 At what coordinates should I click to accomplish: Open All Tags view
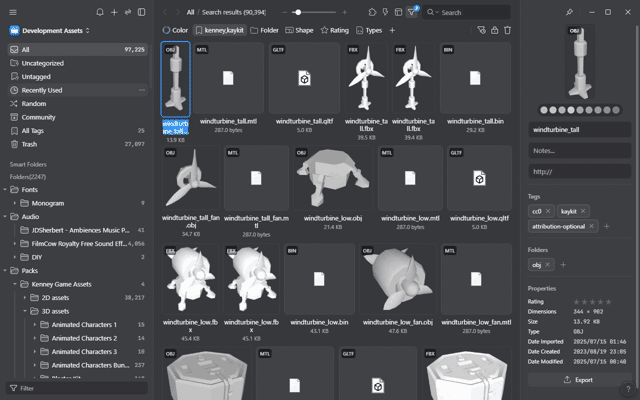click(78, 131)
